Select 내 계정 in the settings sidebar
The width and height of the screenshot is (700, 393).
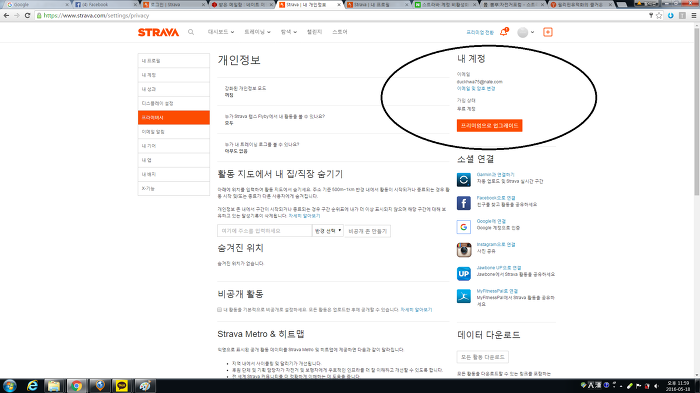[x=174, y=75]
